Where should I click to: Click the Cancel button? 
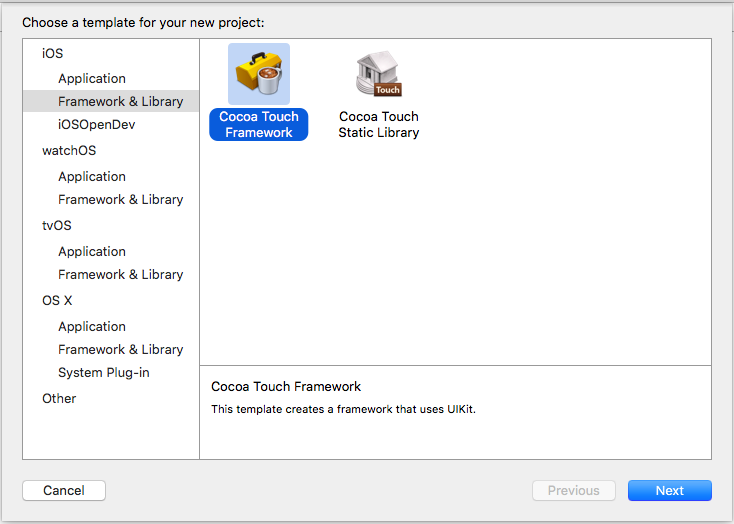click(64, 490)
